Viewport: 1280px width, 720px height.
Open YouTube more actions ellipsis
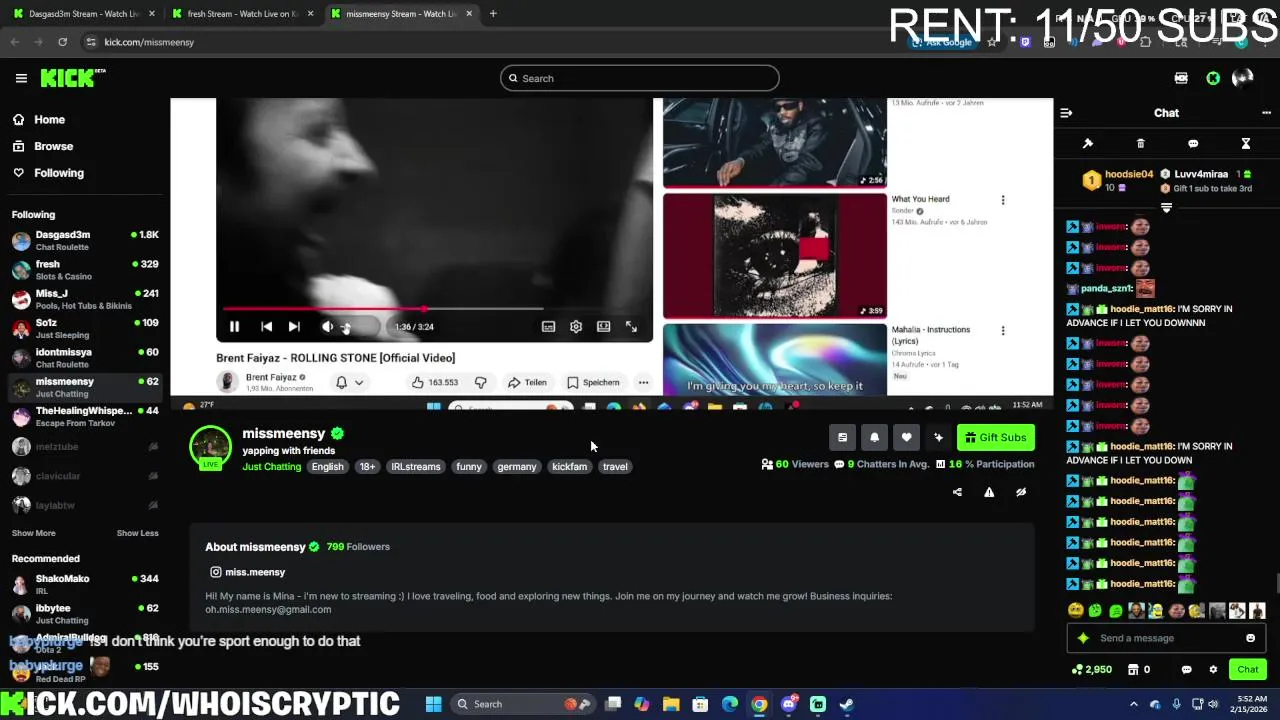point(644,382)
